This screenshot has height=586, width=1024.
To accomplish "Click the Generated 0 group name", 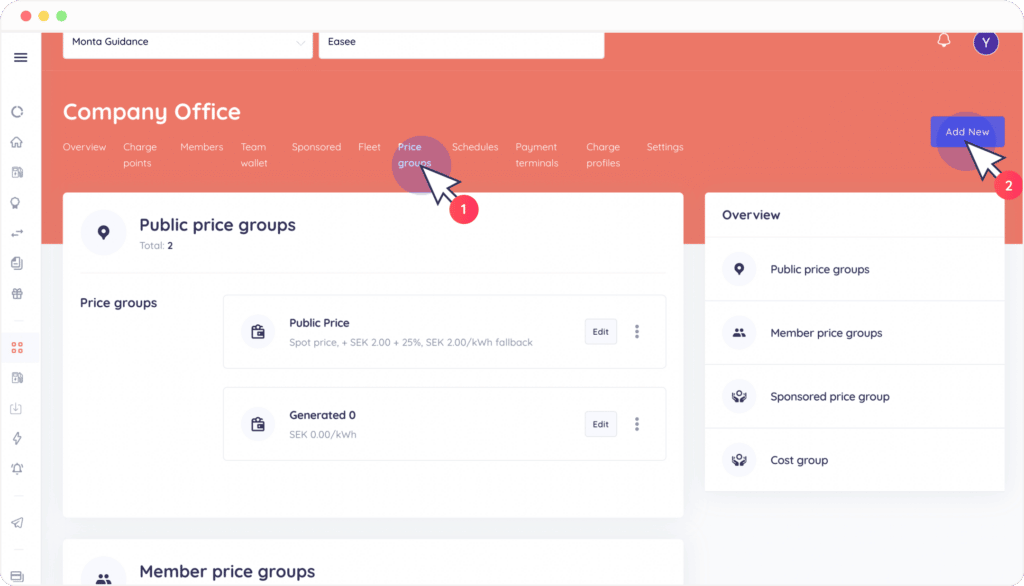I will 323,415.
